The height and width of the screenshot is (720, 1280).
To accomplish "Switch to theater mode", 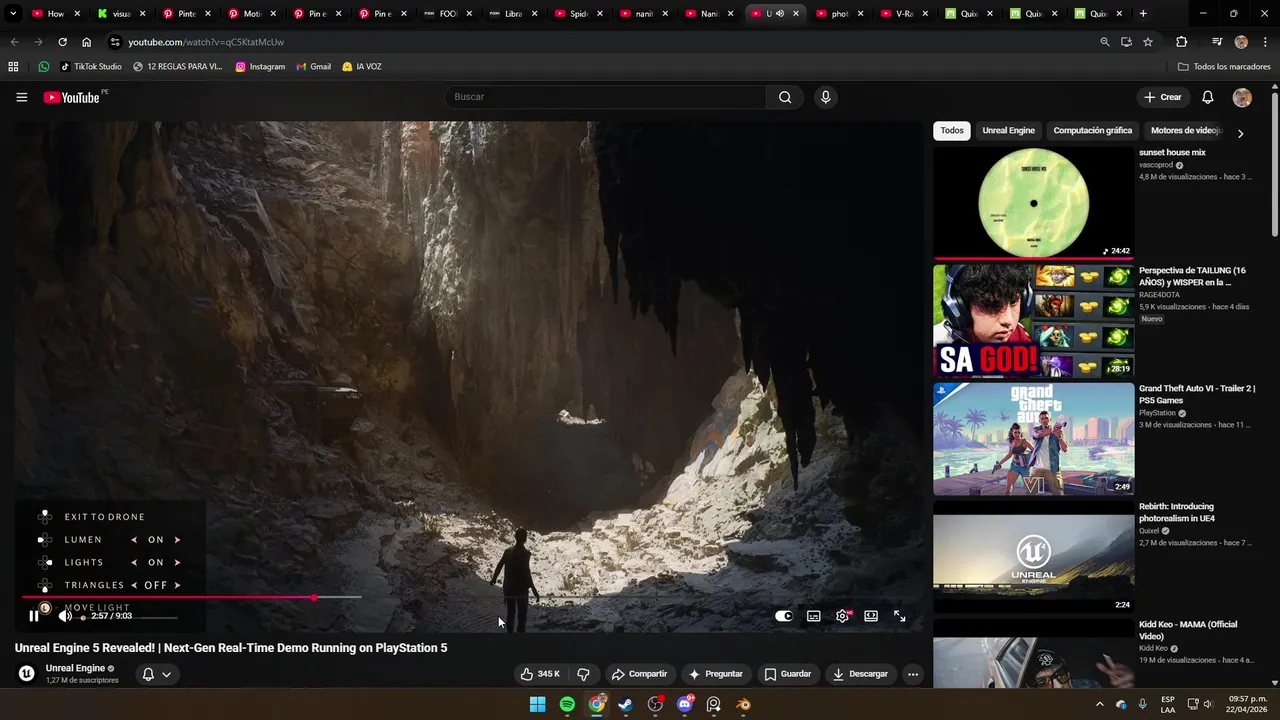I will pos(871,616).
